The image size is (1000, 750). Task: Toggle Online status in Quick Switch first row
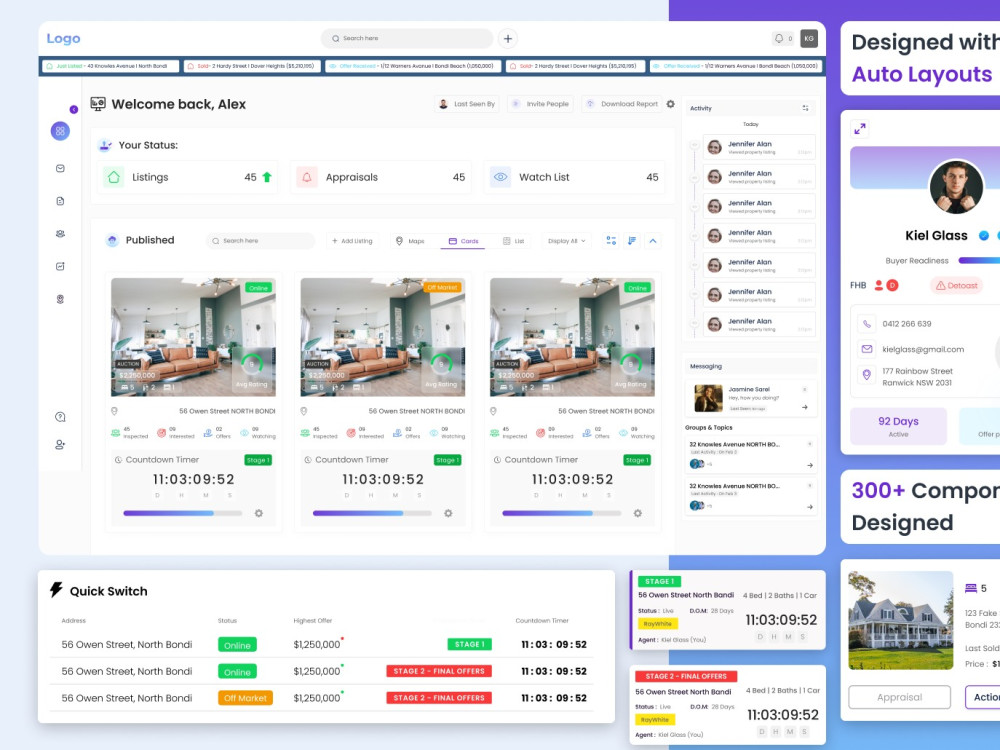pyautogui.click(x=237, y=645)
